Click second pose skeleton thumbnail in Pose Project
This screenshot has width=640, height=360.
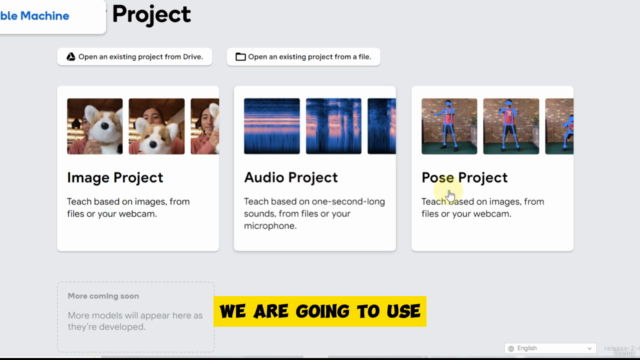[511, 126]
